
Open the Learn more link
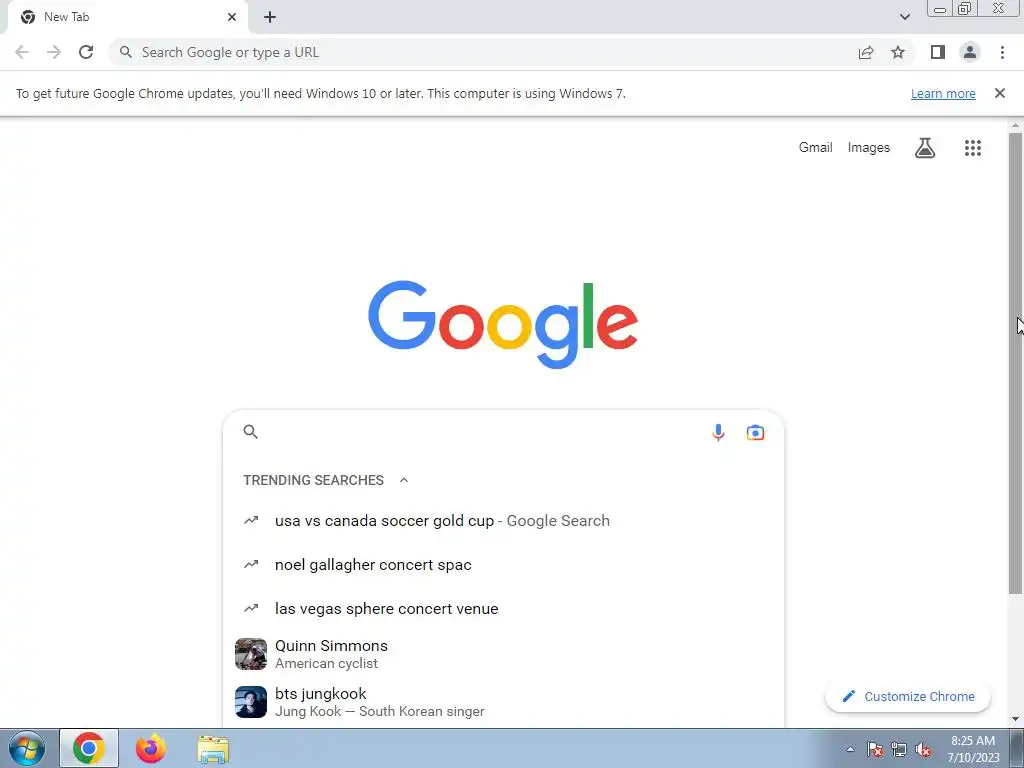click(x=943, y=93)
